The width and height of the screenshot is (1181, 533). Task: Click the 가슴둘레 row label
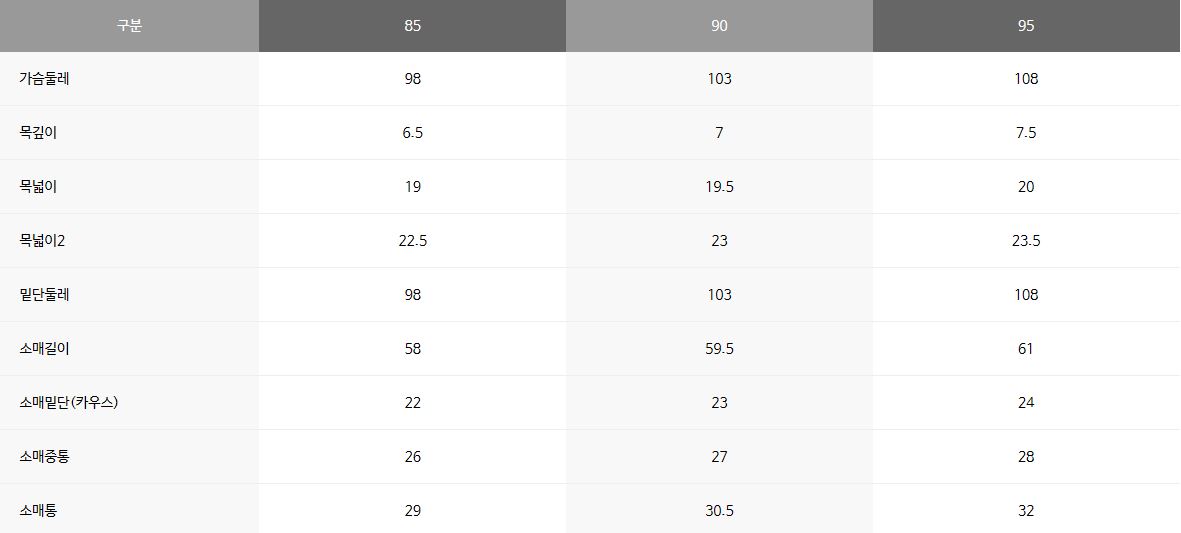[x=44, y=79]
